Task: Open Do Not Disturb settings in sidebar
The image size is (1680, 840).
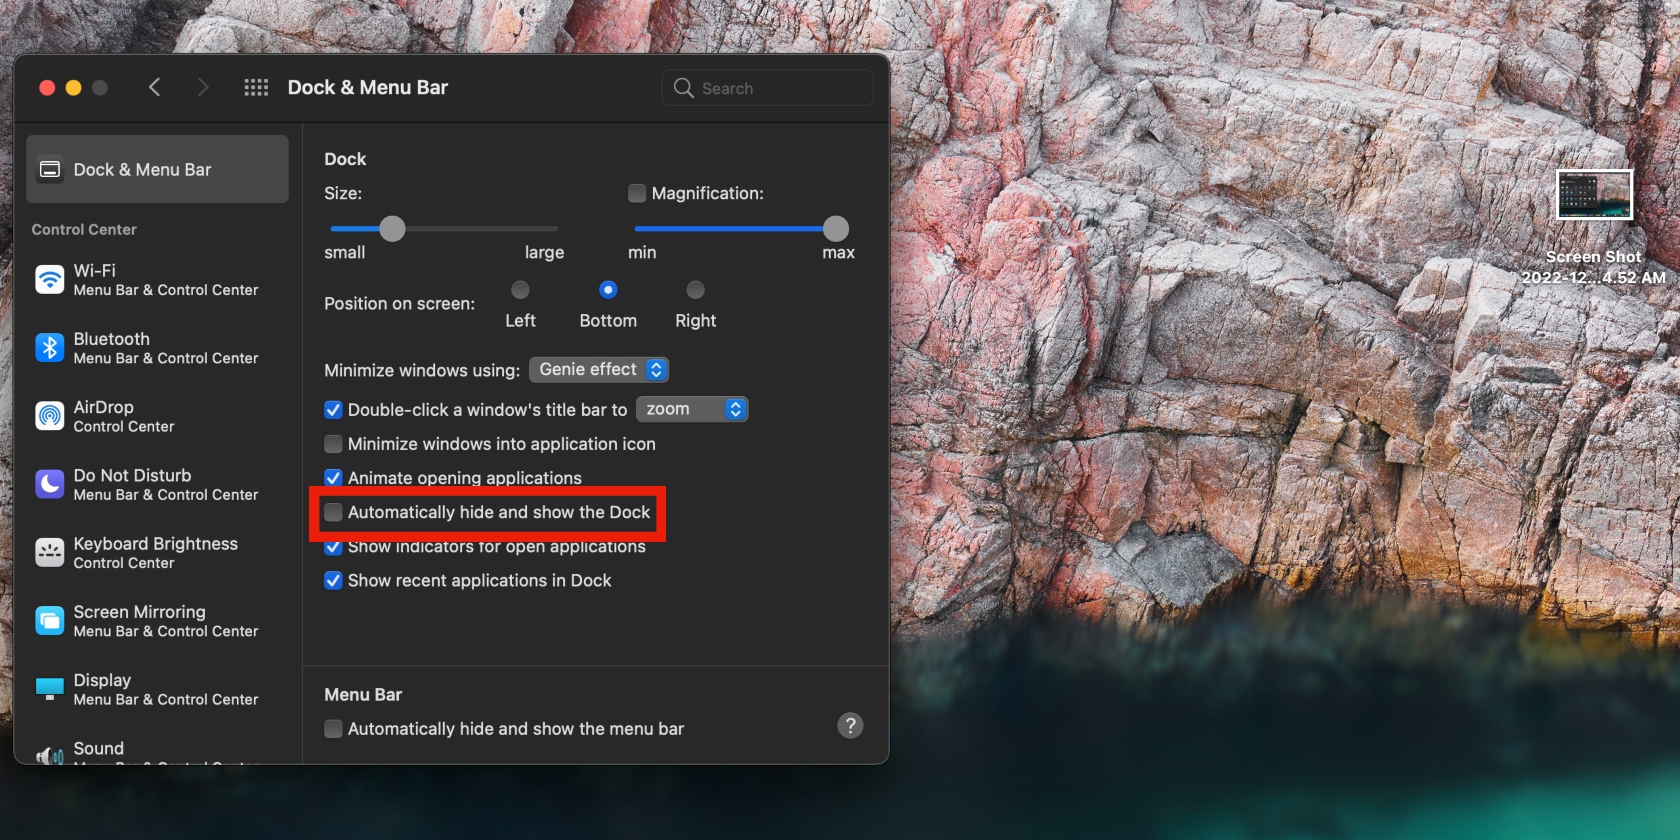Action: coord(157,484)
